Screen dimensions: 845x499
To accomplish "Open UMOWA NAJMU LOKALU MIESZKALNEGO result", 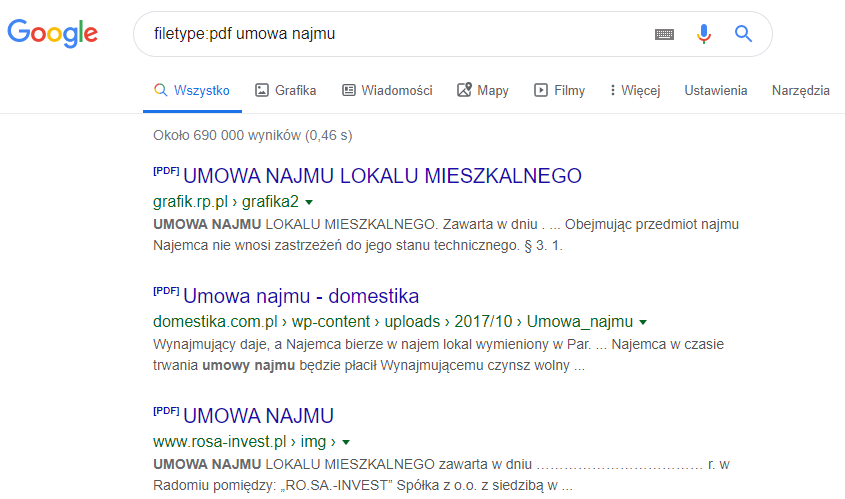I will 382,176.
